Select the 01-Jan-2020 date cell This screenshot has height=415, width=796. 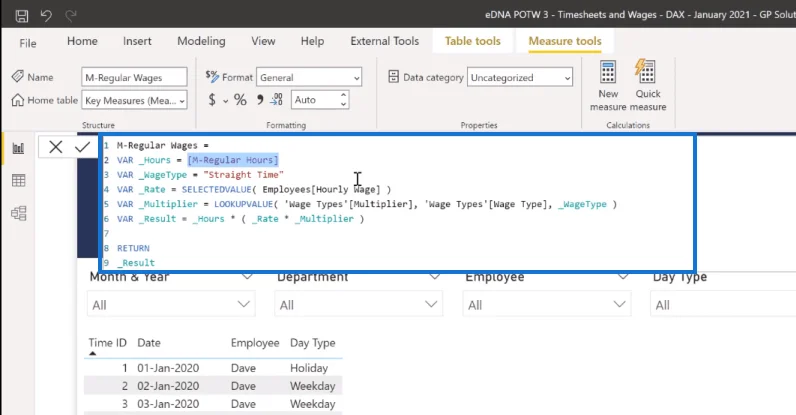(168, 368)
